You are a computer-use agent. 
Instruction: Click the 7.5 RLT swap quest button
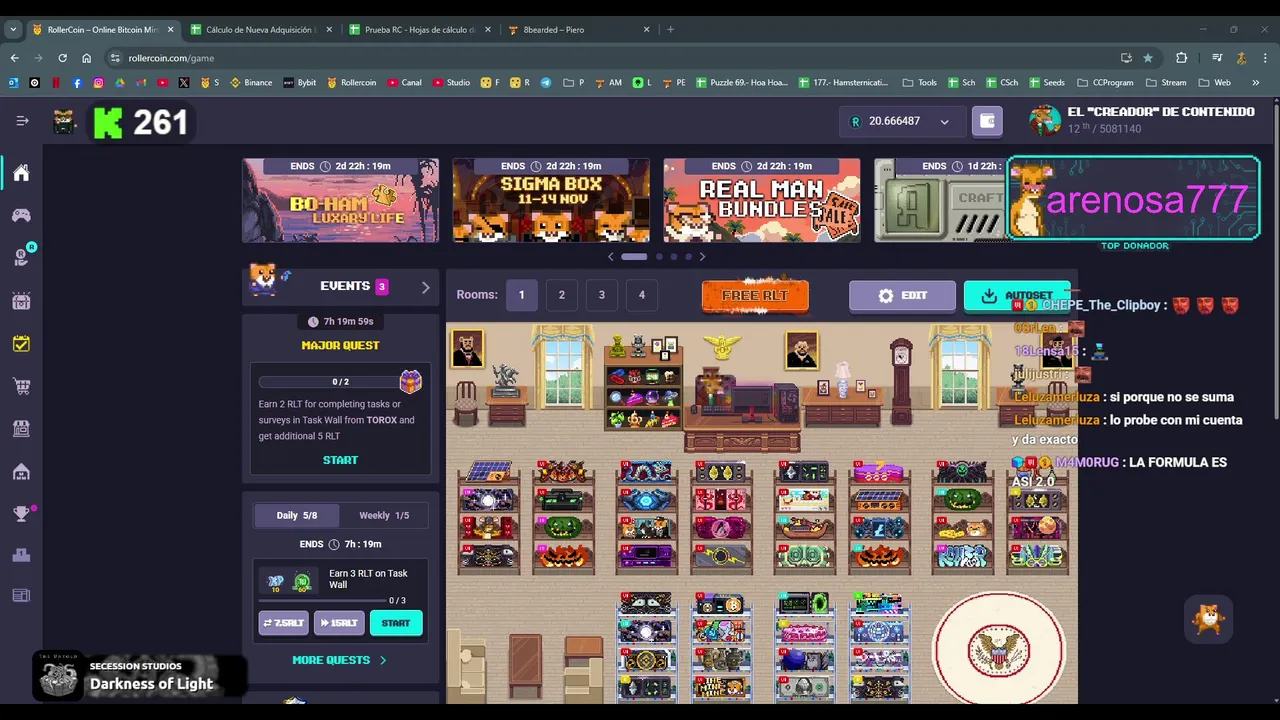point(284,623)
